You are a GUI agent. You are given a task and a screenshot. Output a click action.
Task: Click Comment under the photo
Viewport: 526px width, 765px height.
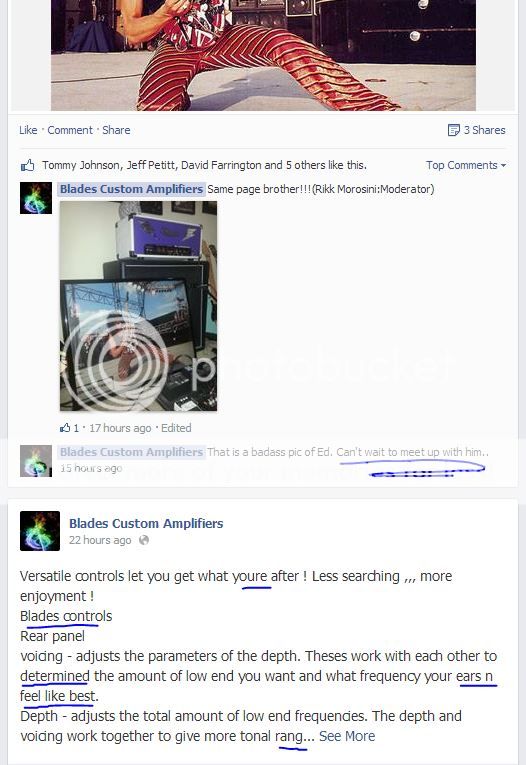pyautogui.click(x=70, y=130)
